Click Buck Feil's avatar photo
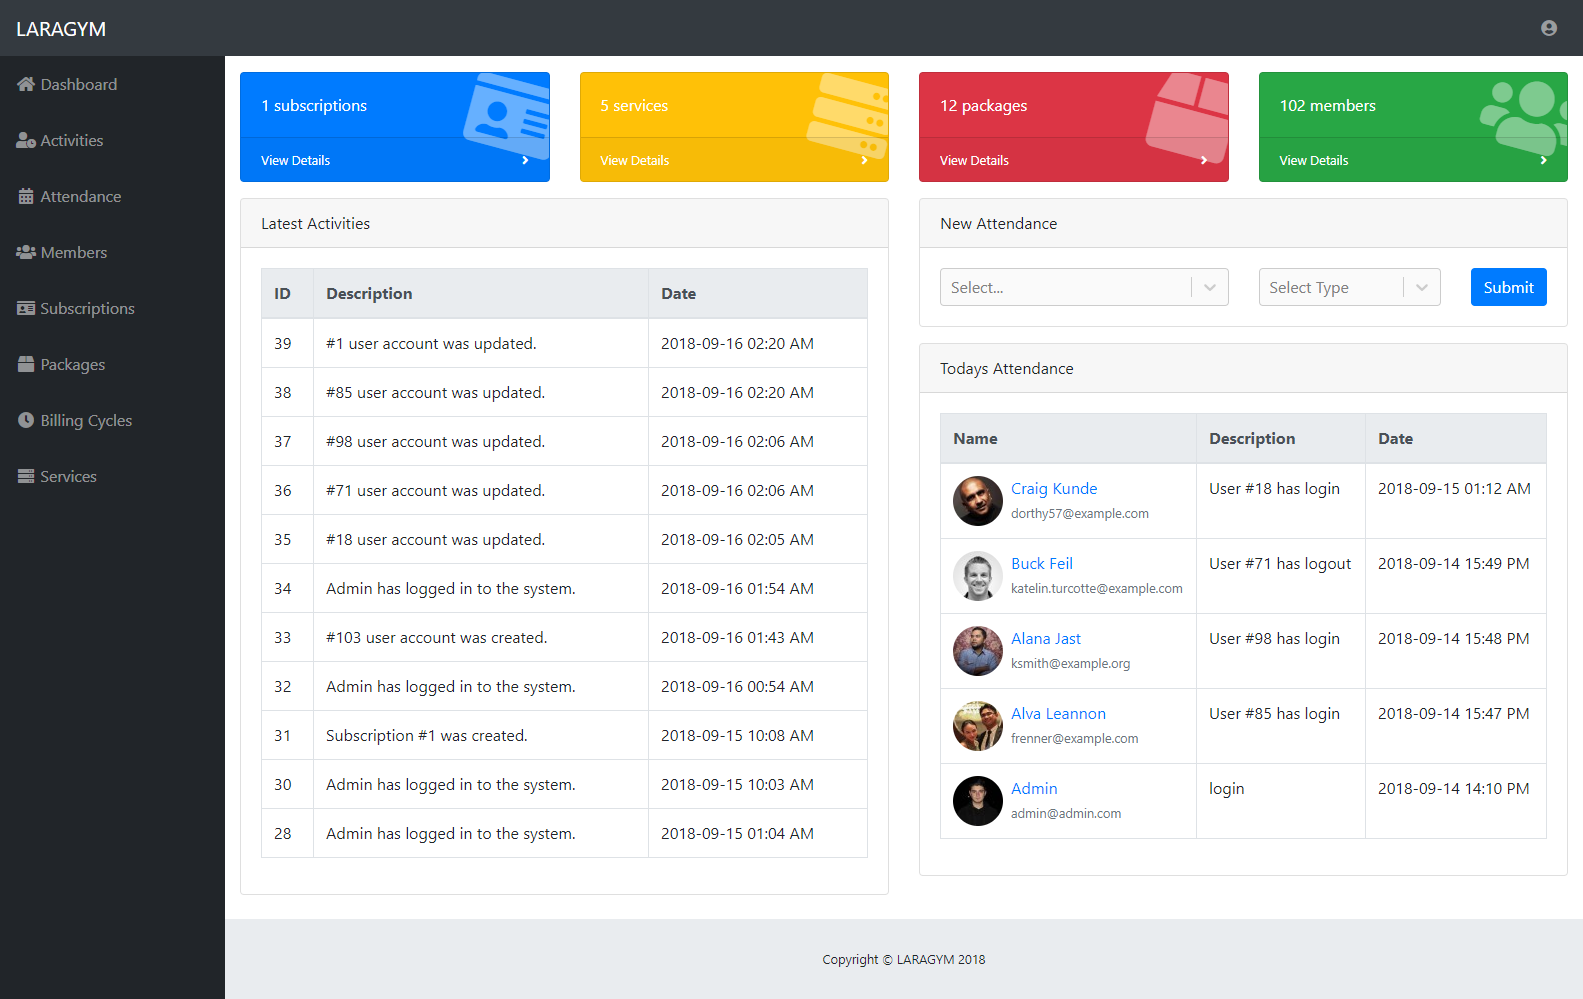 click(978, 576)
